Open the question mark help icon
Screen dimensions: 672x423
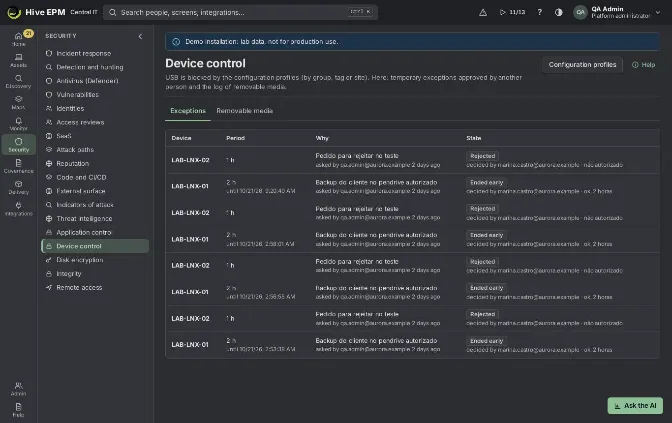click(540, 12)
